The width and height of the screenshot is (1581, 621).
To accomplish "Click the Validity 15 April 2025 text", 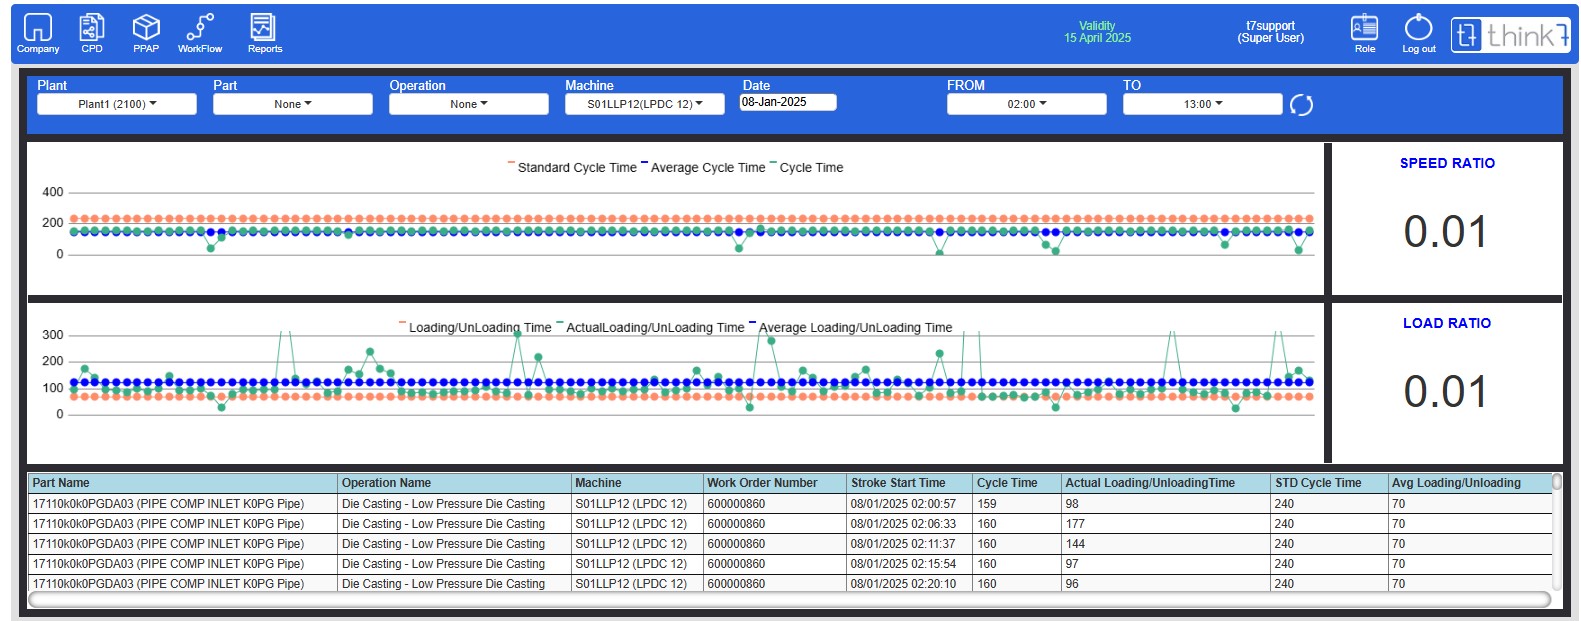I will click(x=1097, y=32).
